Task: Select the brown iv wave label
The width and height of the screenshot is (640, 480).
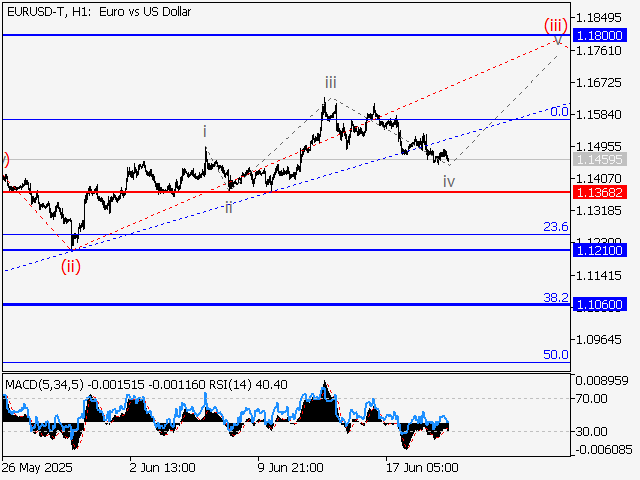Action: 450,181
